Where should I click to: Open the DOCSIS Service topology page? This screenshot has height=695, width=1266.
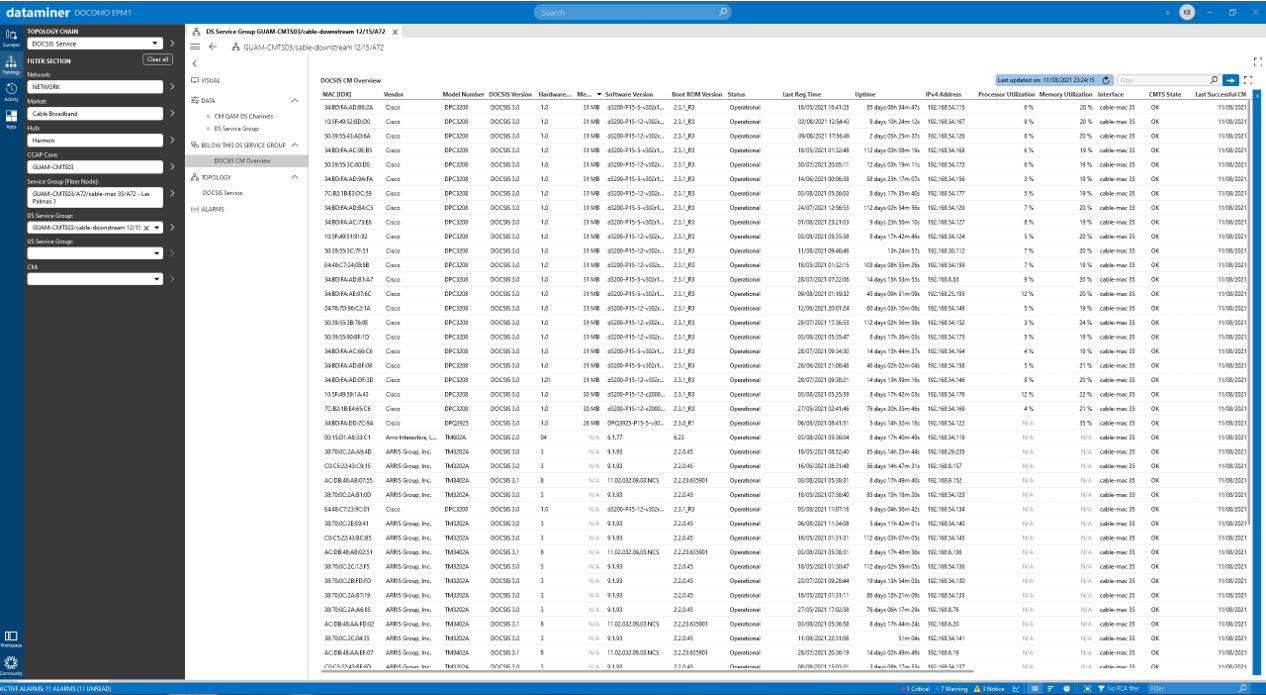[222, 192]
